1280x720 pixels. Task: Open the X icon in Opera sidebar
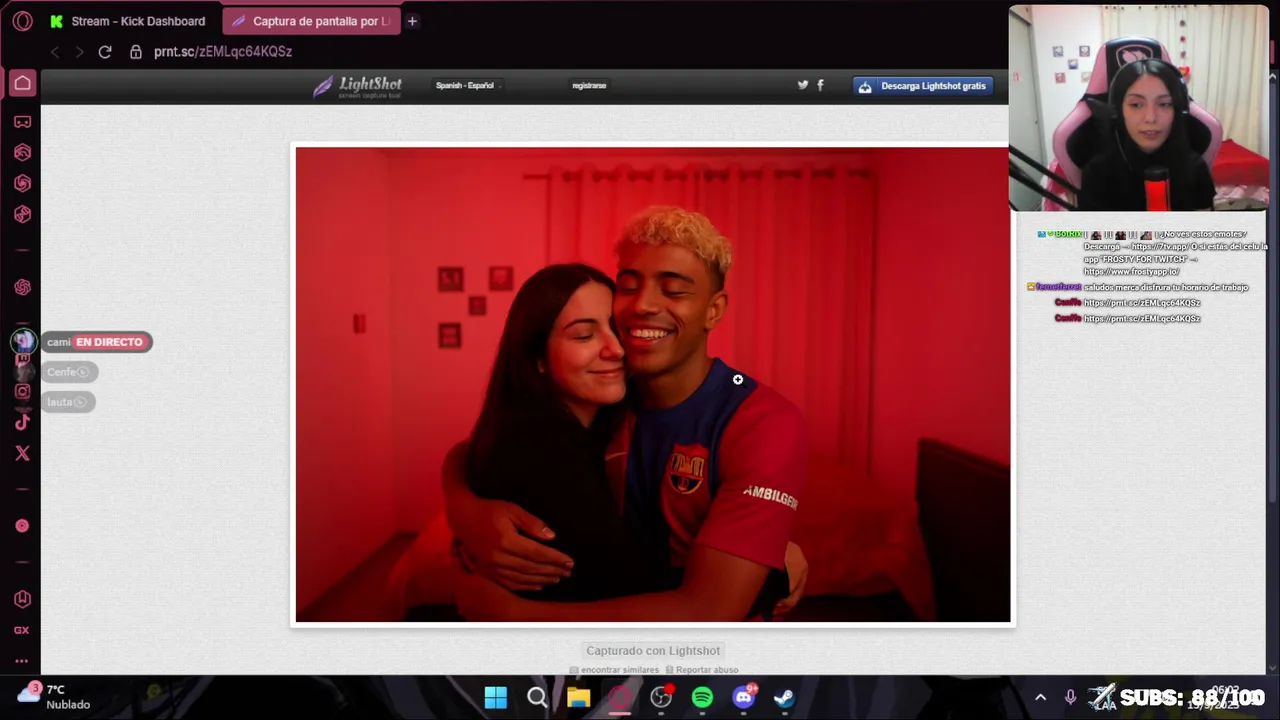coord(22,453)
